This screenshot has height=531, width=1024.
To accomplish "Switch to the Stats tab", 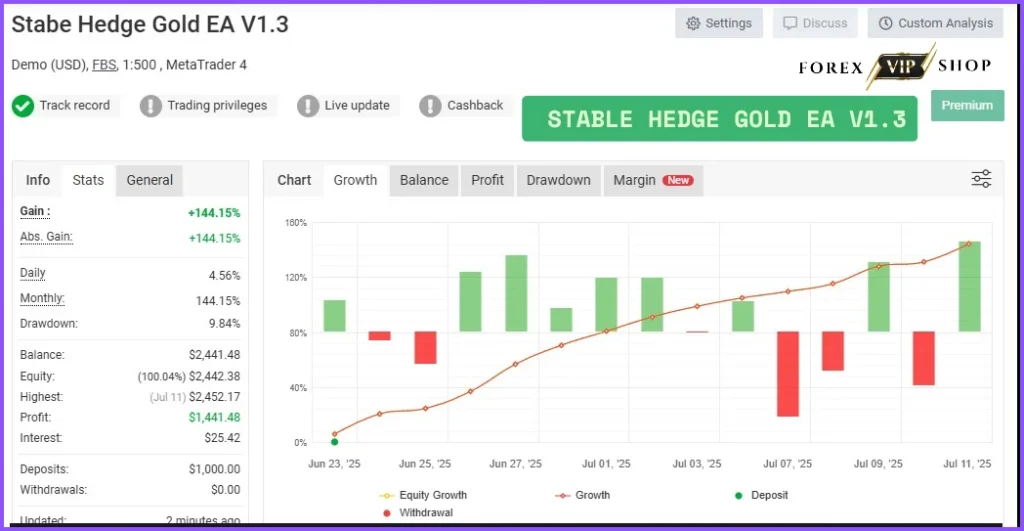I will [88, 180].
